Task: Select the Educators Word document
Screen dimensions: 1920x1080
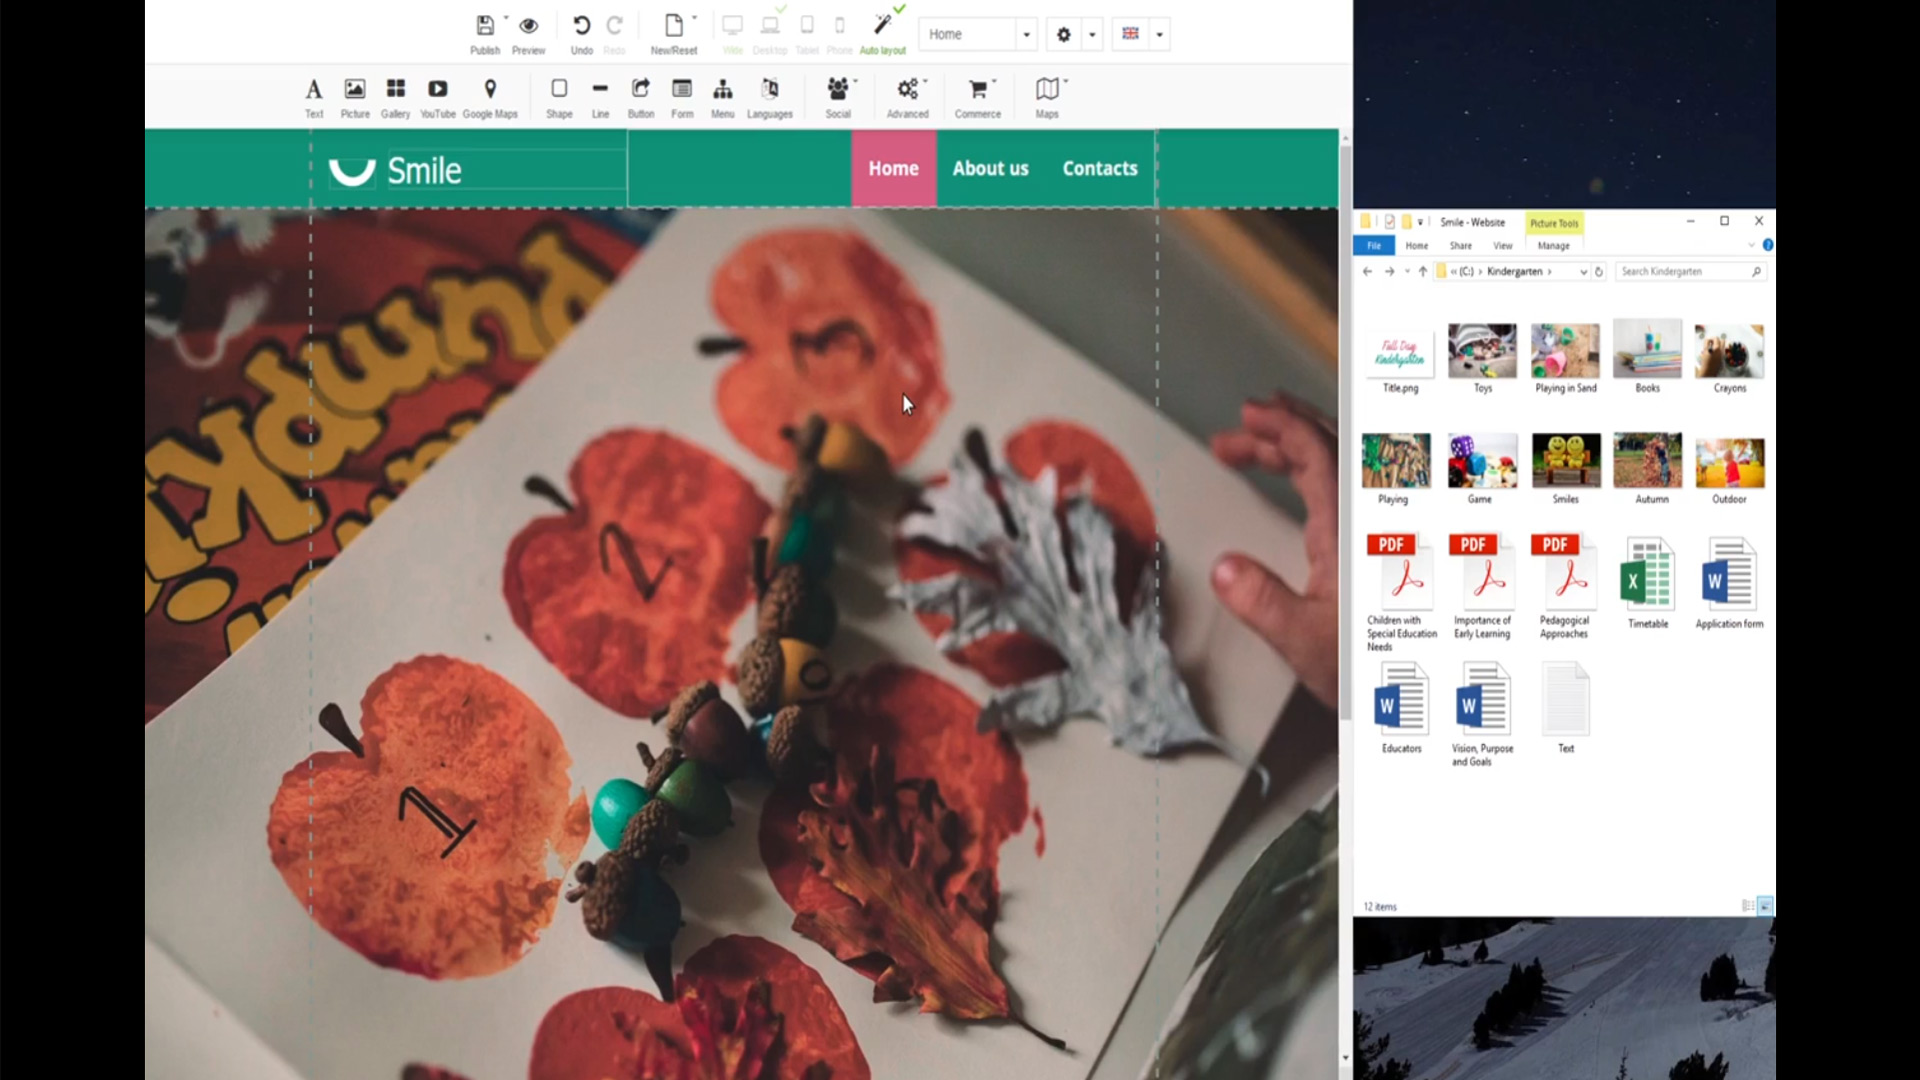Action: 1401,708
